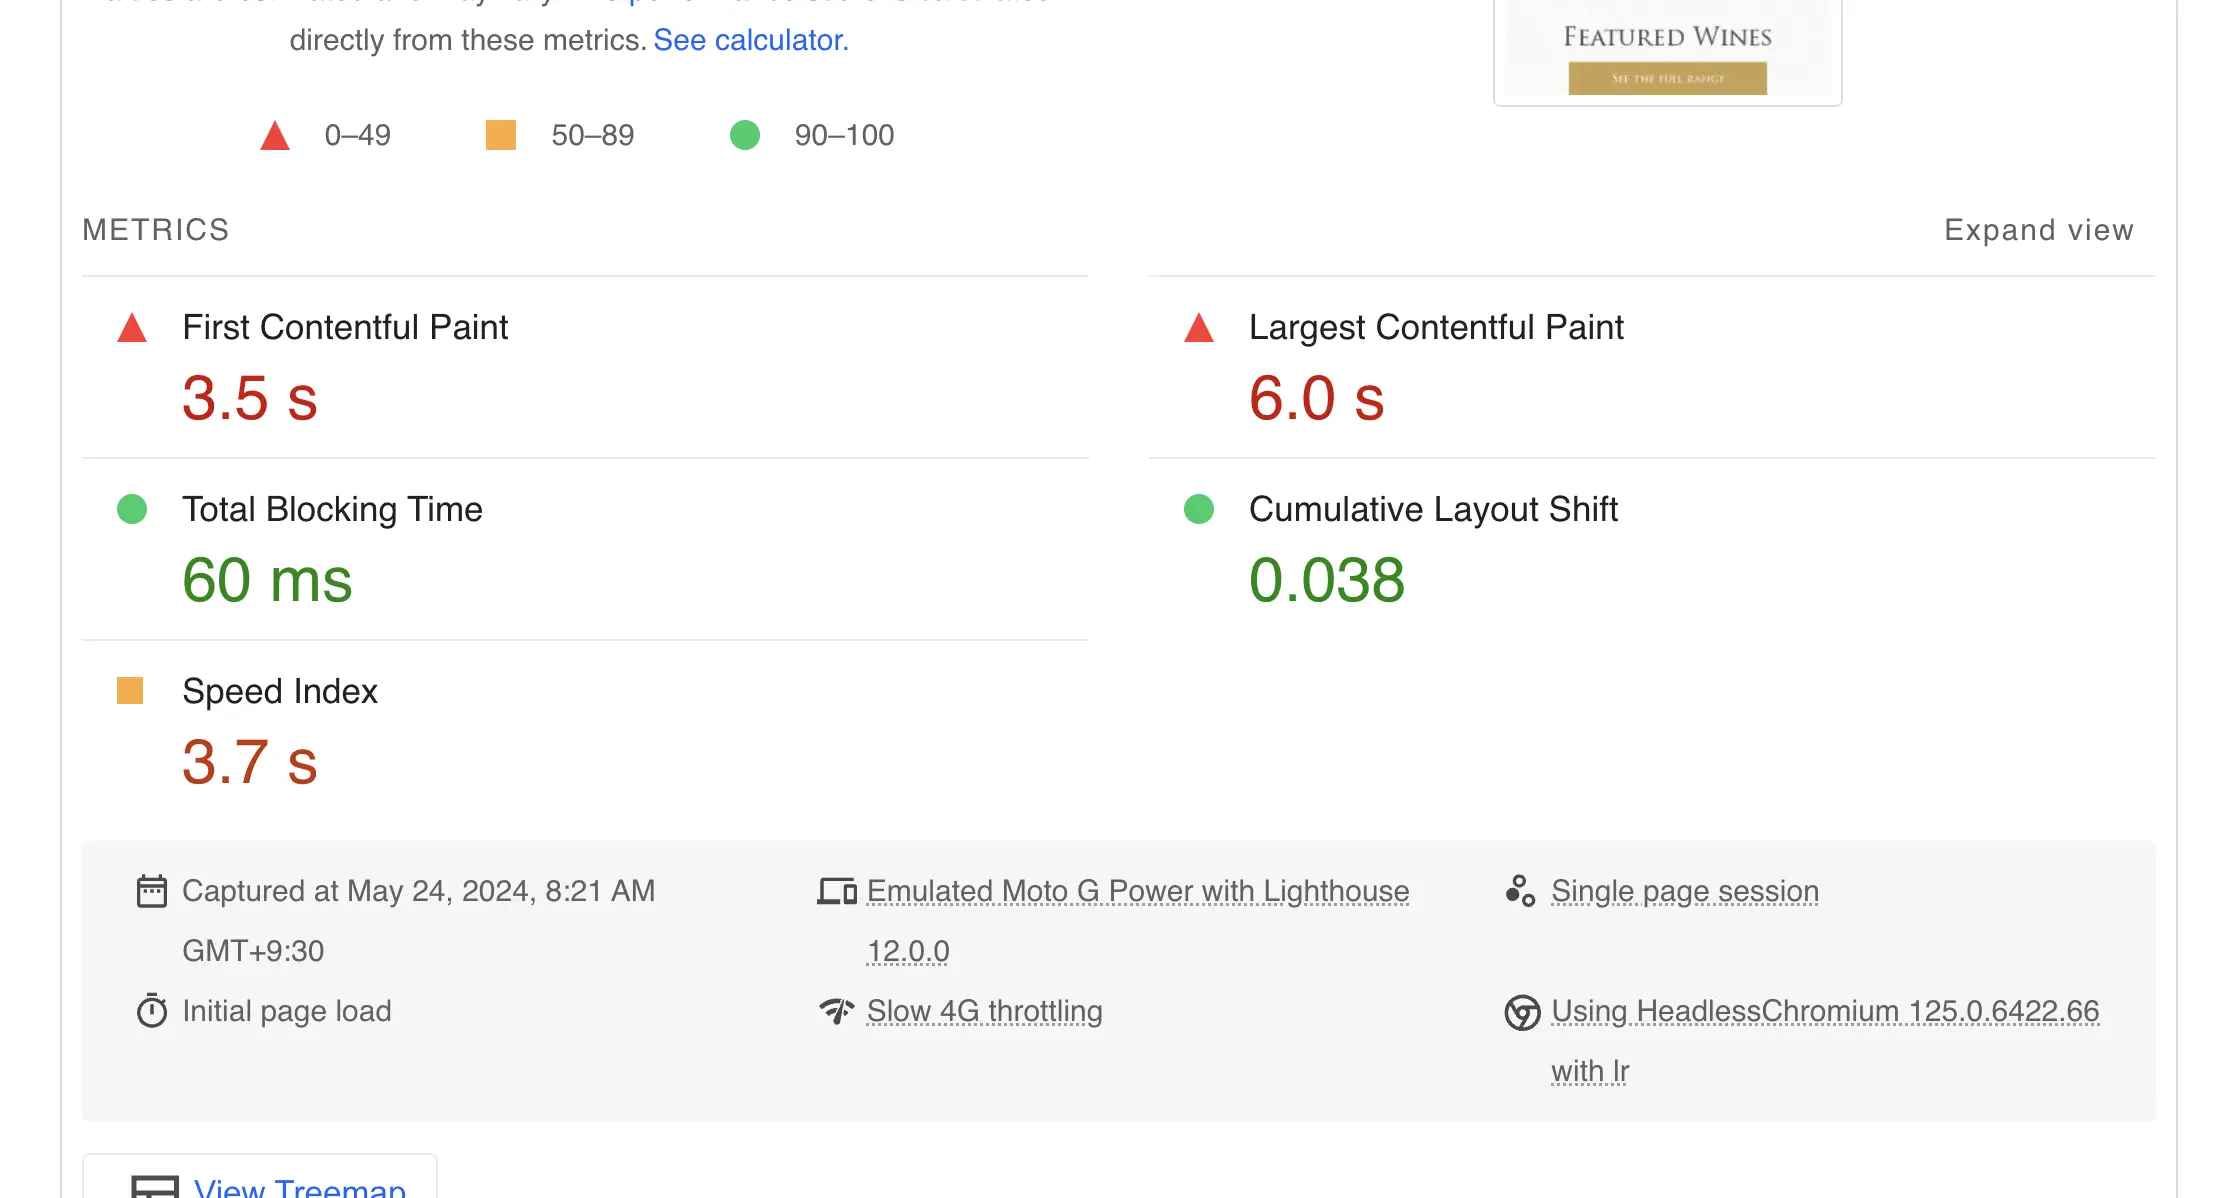Click the calendar icon beside Captured at

coord(151,891)
